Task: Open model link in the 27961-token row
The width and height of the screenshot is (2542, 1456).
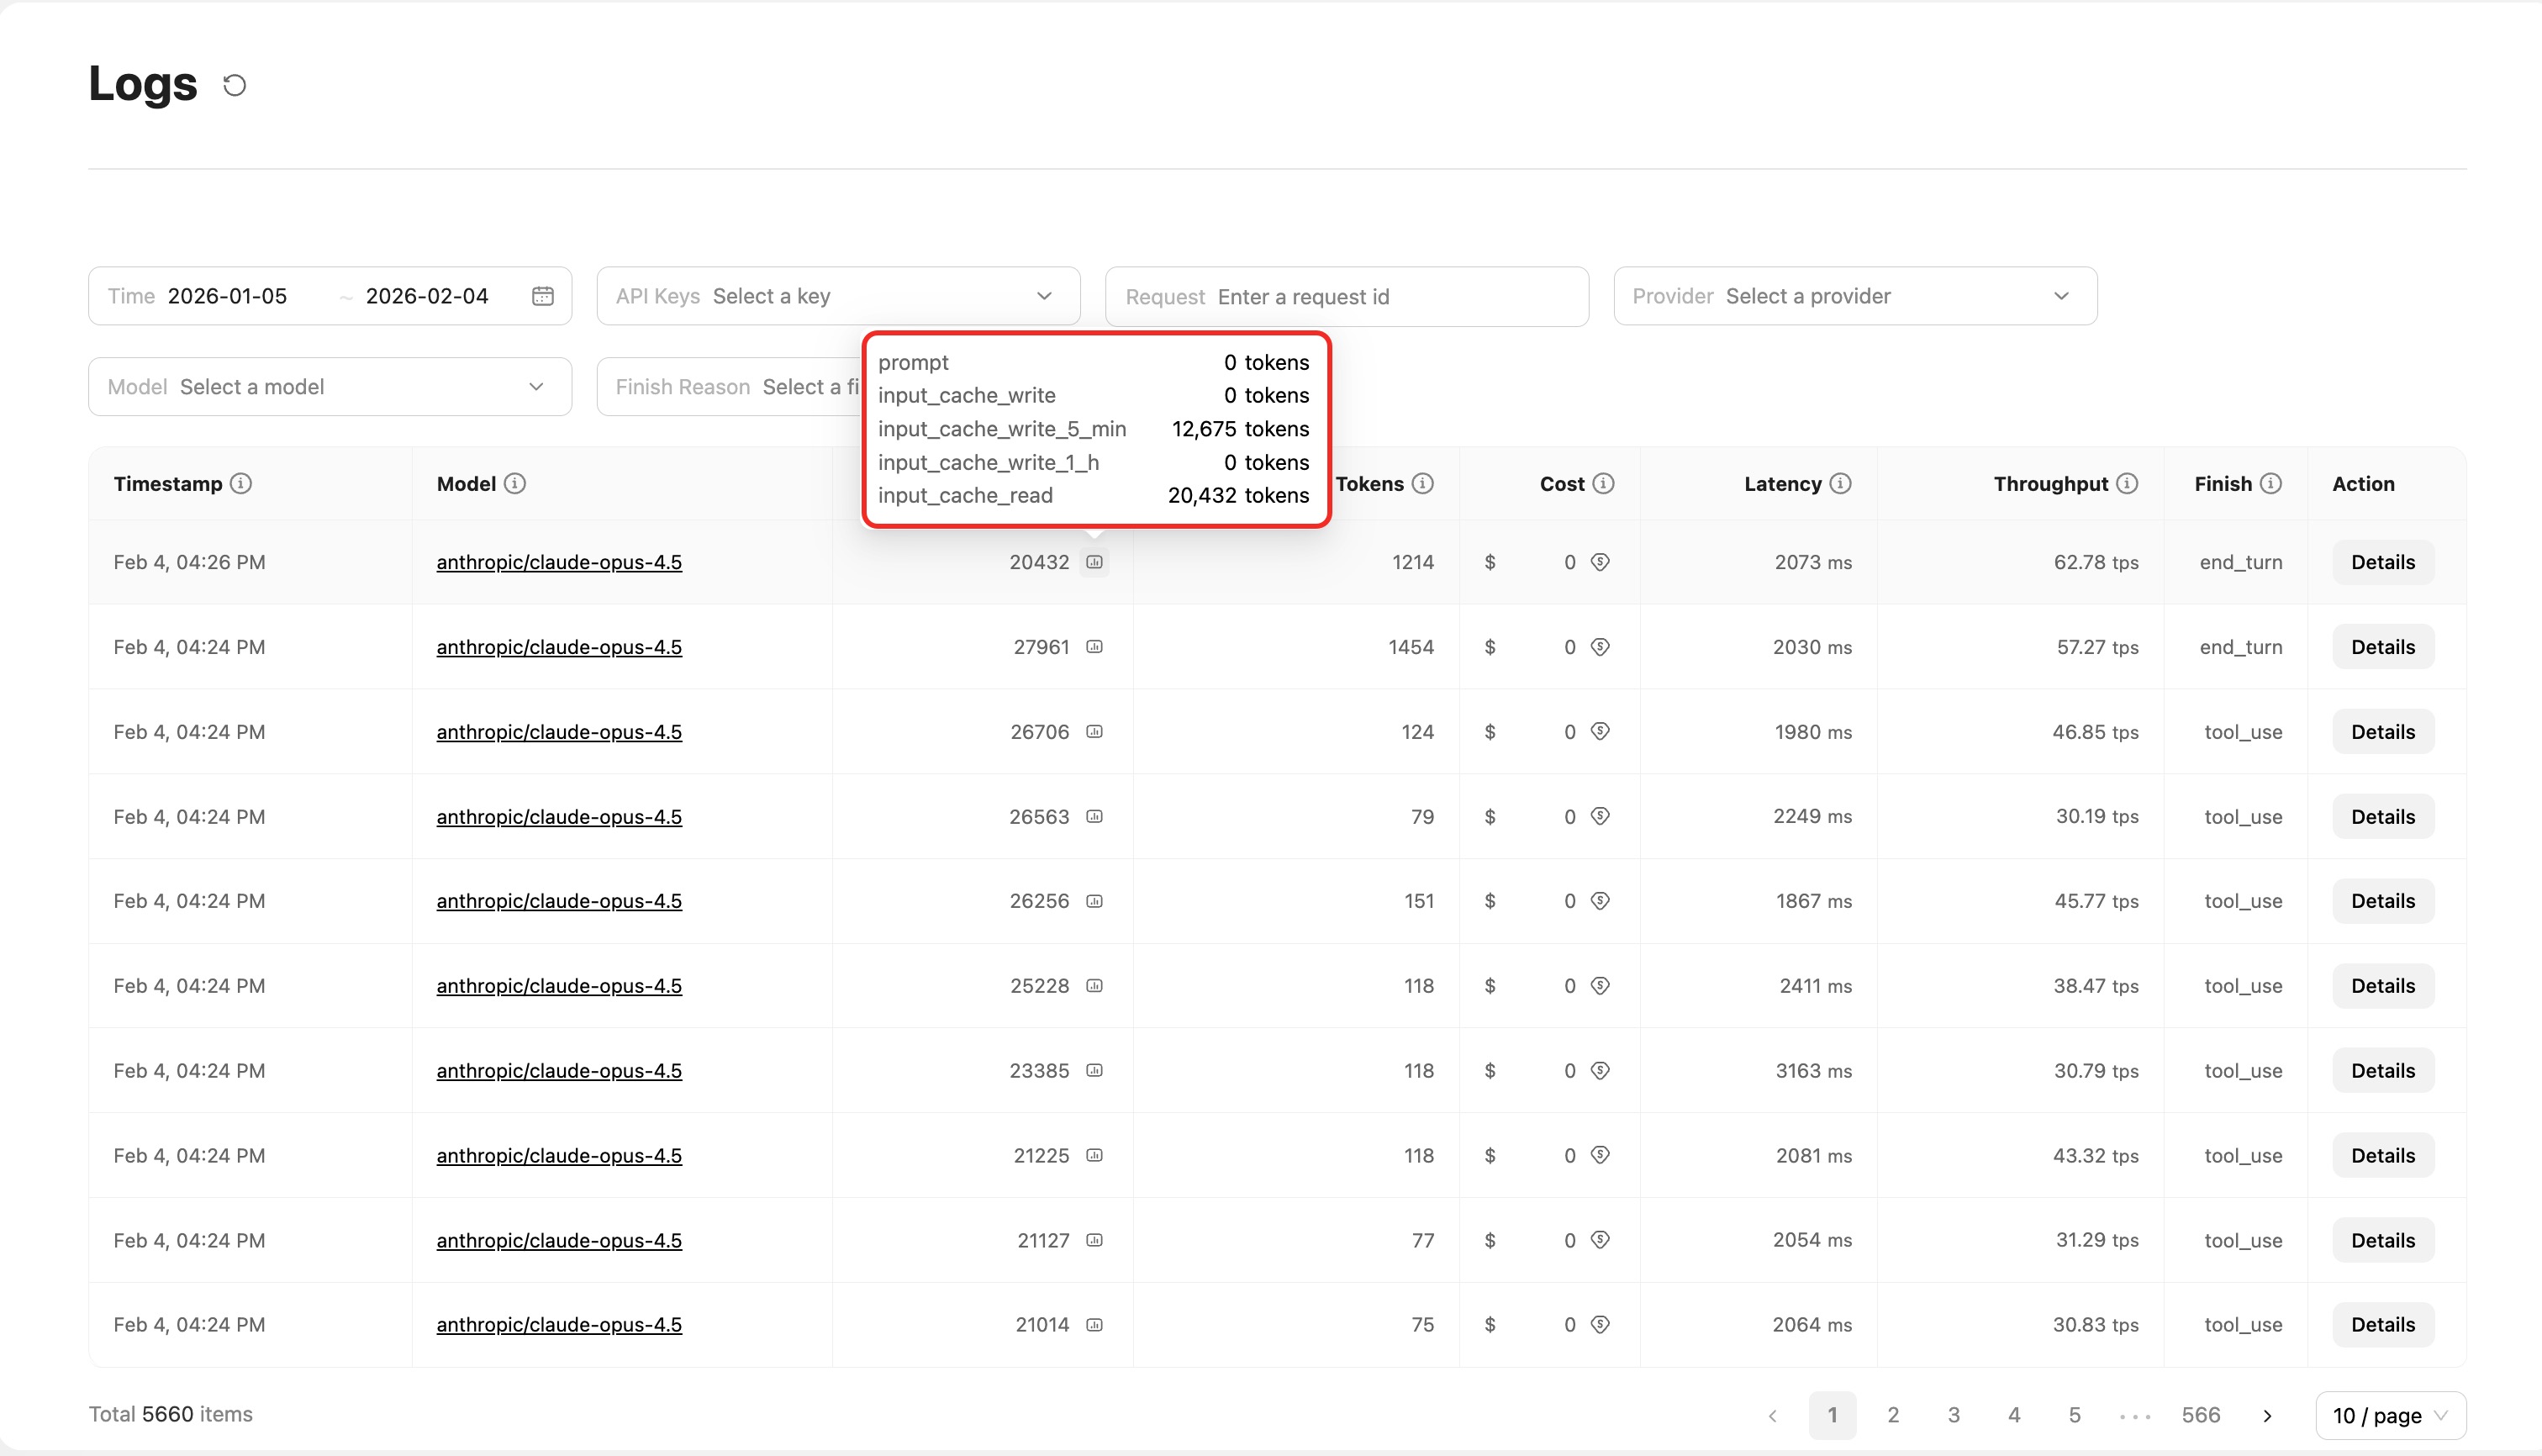Action: tap(559, 647)
